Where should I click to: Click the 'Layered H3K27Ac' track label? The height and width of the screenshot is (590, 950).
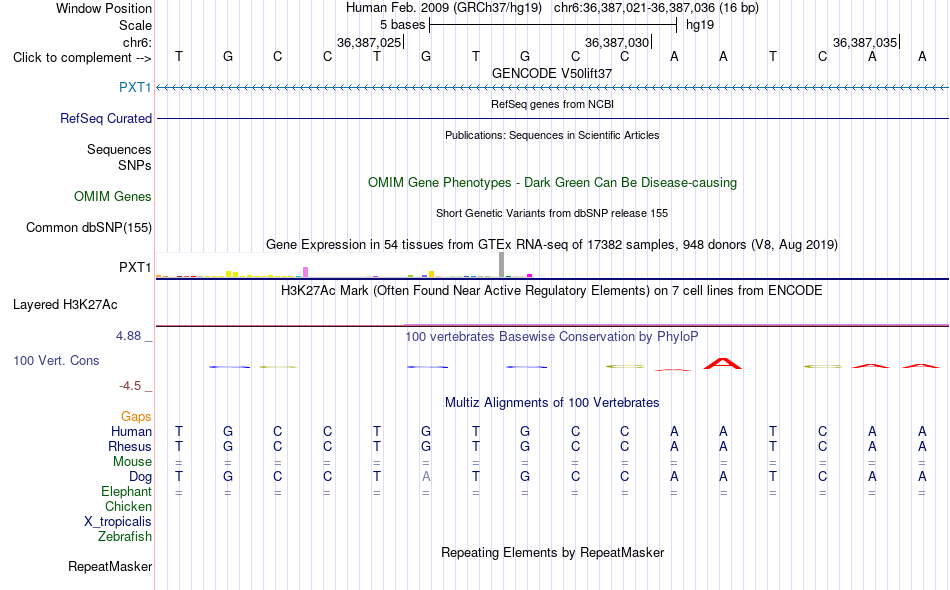pyautogui.click(x=65, y=305)
